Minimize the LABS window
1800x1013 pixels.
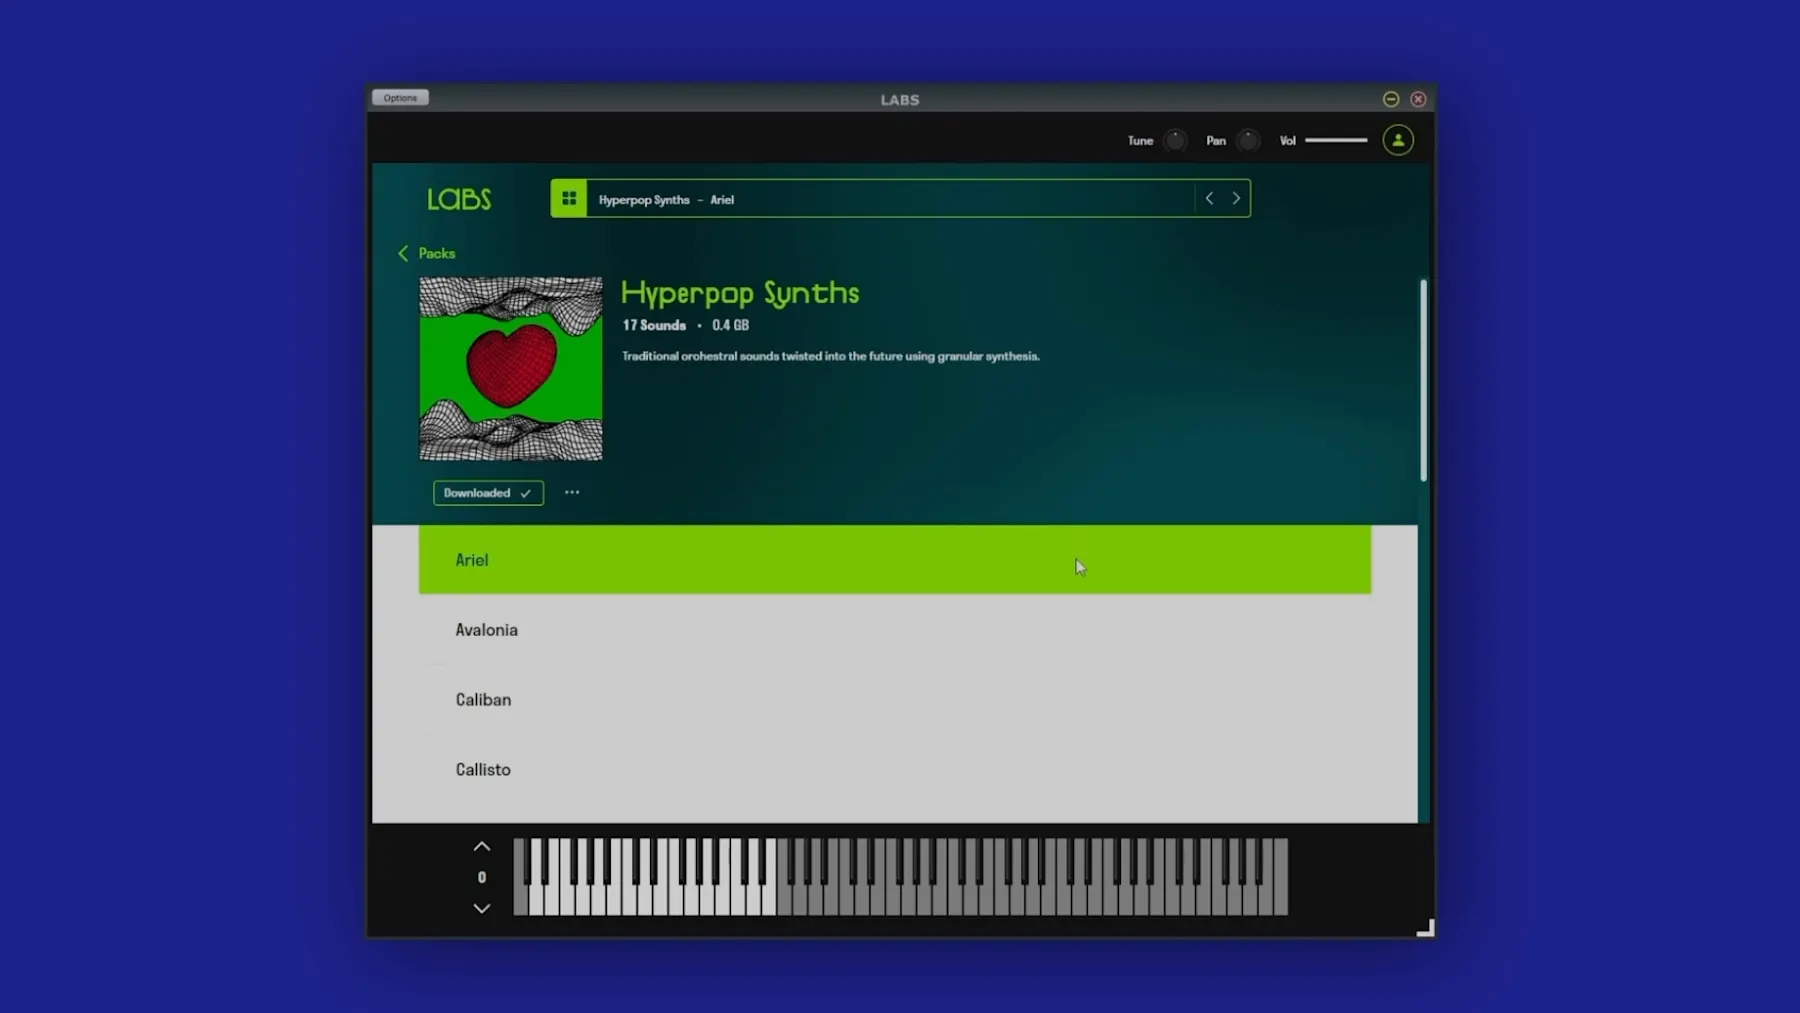point(1391,99)
